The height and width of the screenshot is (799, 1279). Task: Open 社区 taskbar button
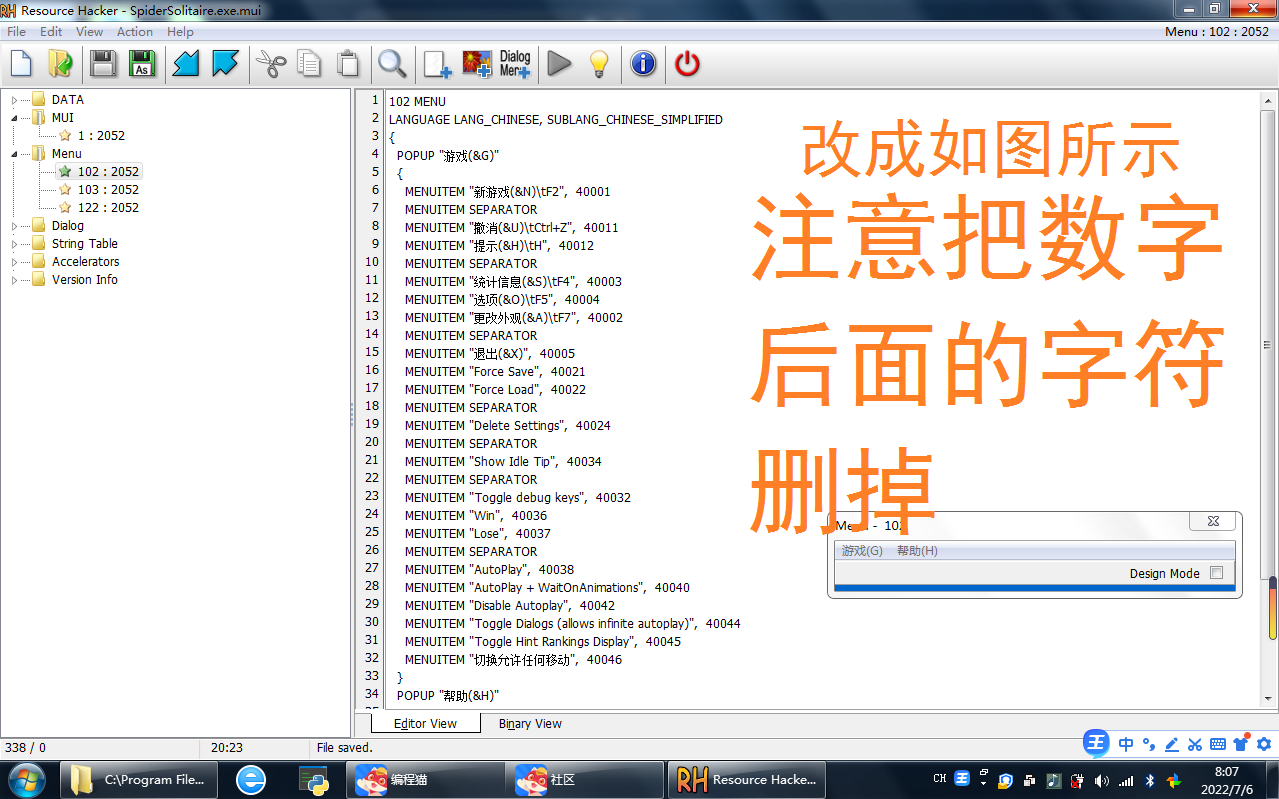[x=584, y=780]
